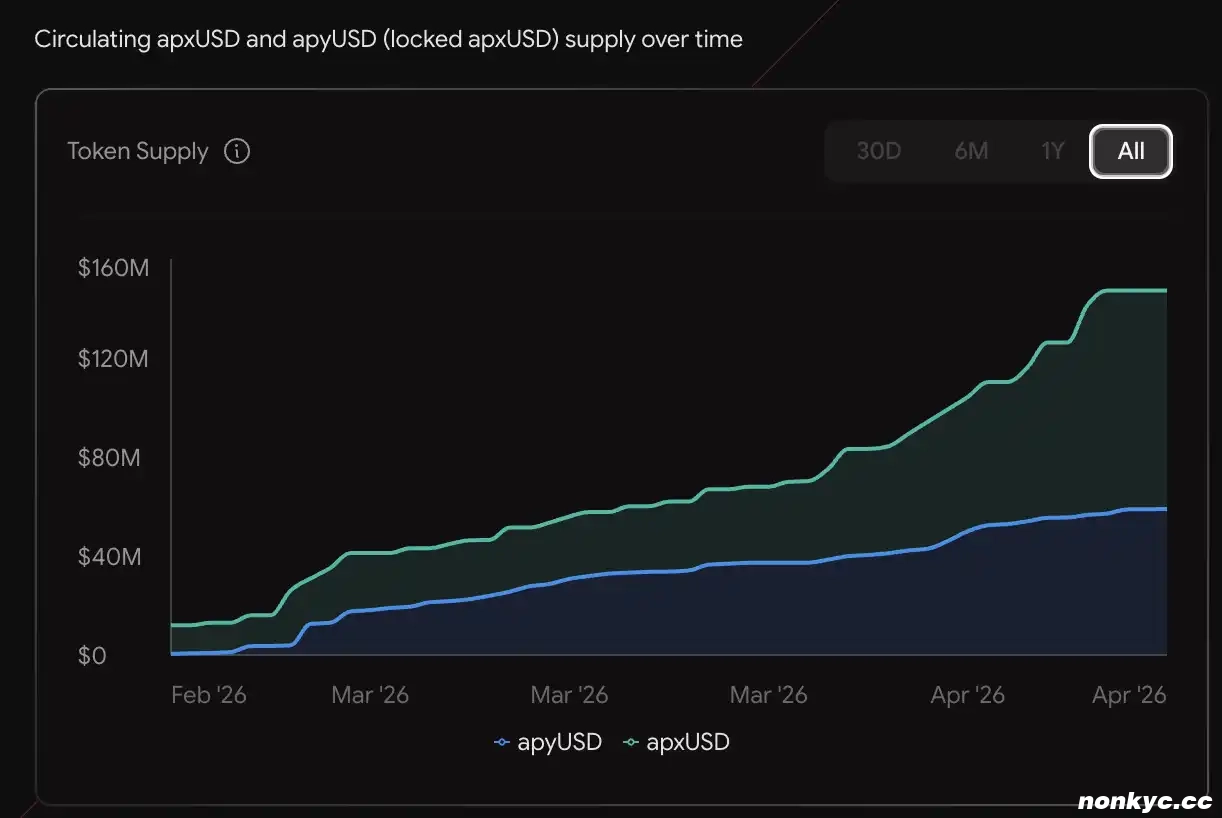Click the $80M y-axis label
This screenshot has width=1222, height=818.
(109, 458)
